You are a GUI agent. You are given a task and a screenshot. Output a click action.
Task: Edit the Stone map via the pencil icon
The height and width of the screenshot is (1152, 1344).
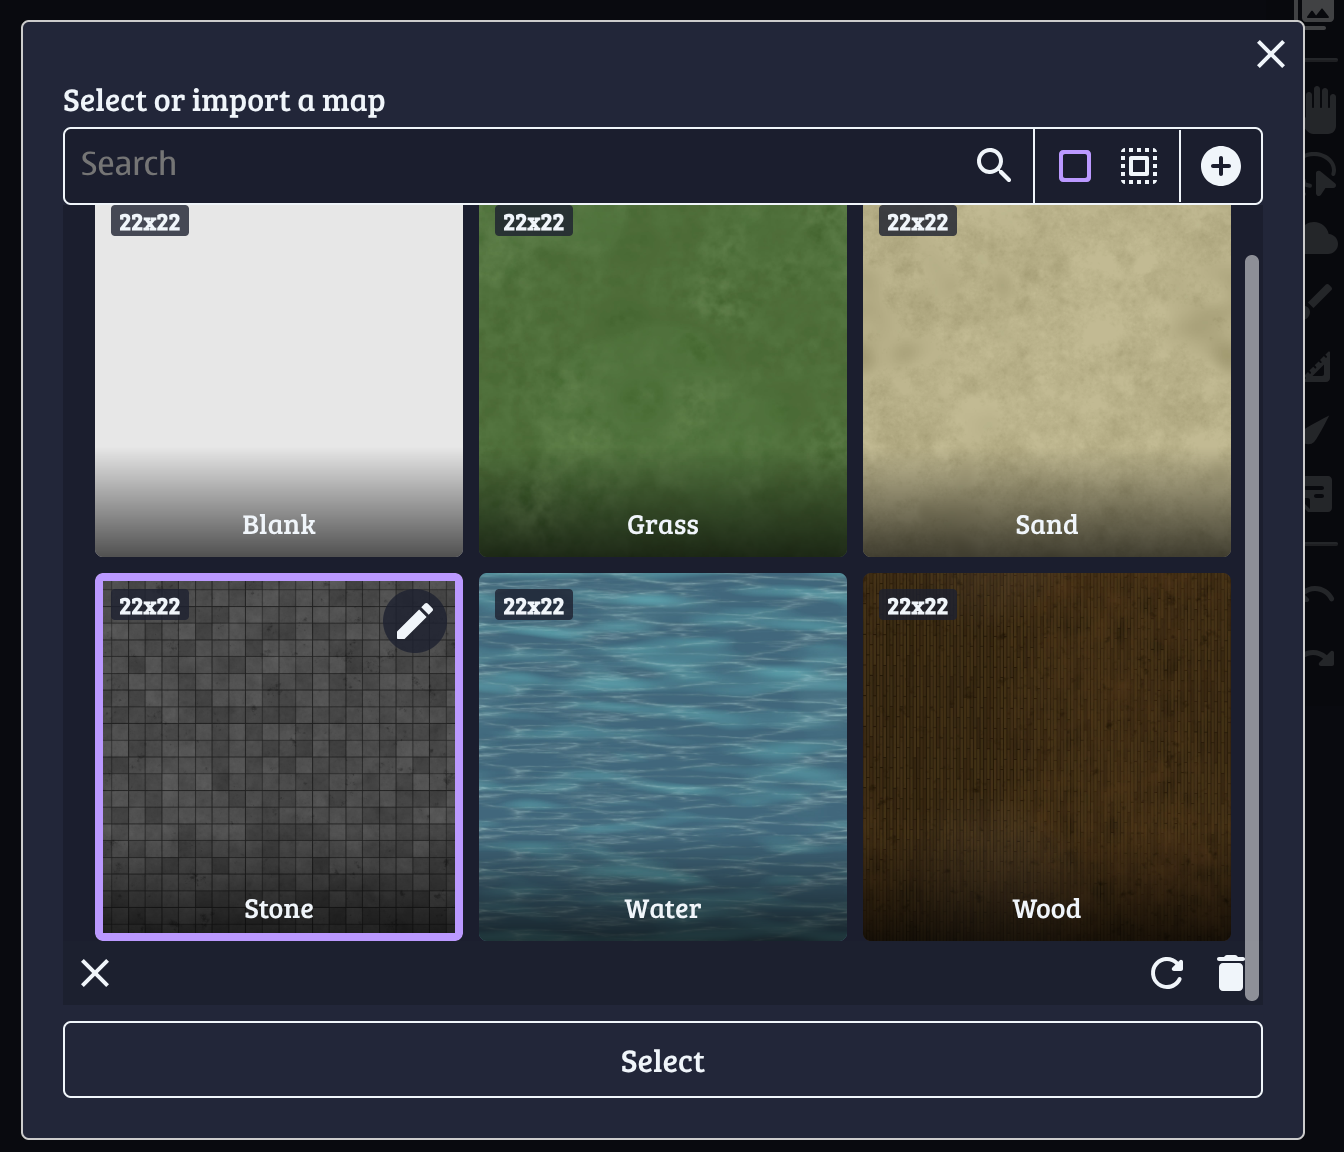point(414,620)
